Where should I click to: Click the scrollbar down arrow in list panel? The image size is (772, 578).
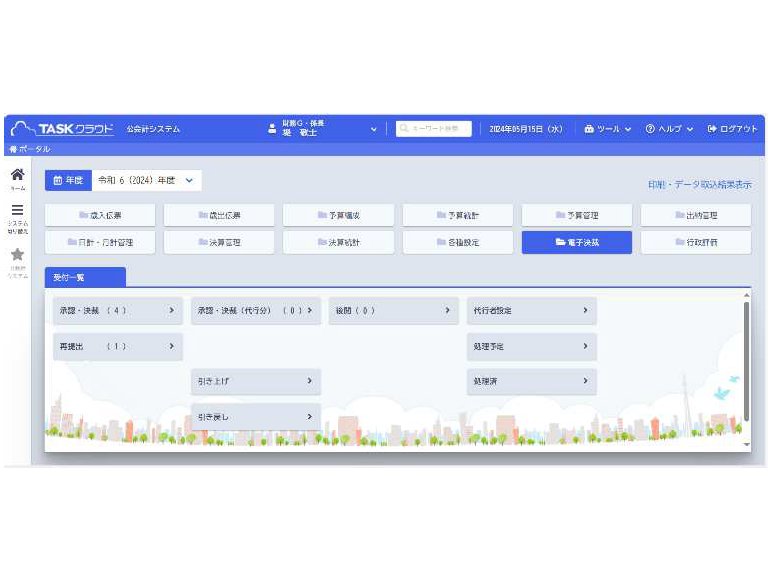click(747, 445)
